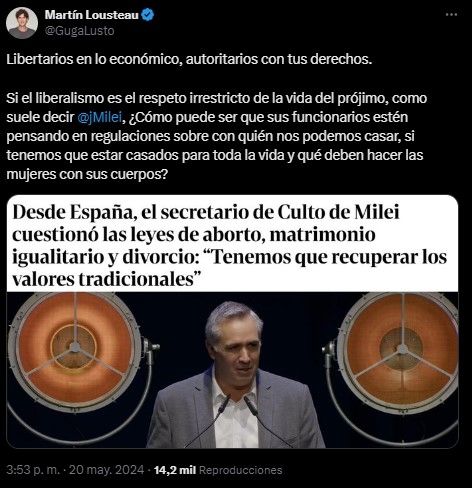
Task: Click the 20 may. 2024 date
Action: (106, 470)
